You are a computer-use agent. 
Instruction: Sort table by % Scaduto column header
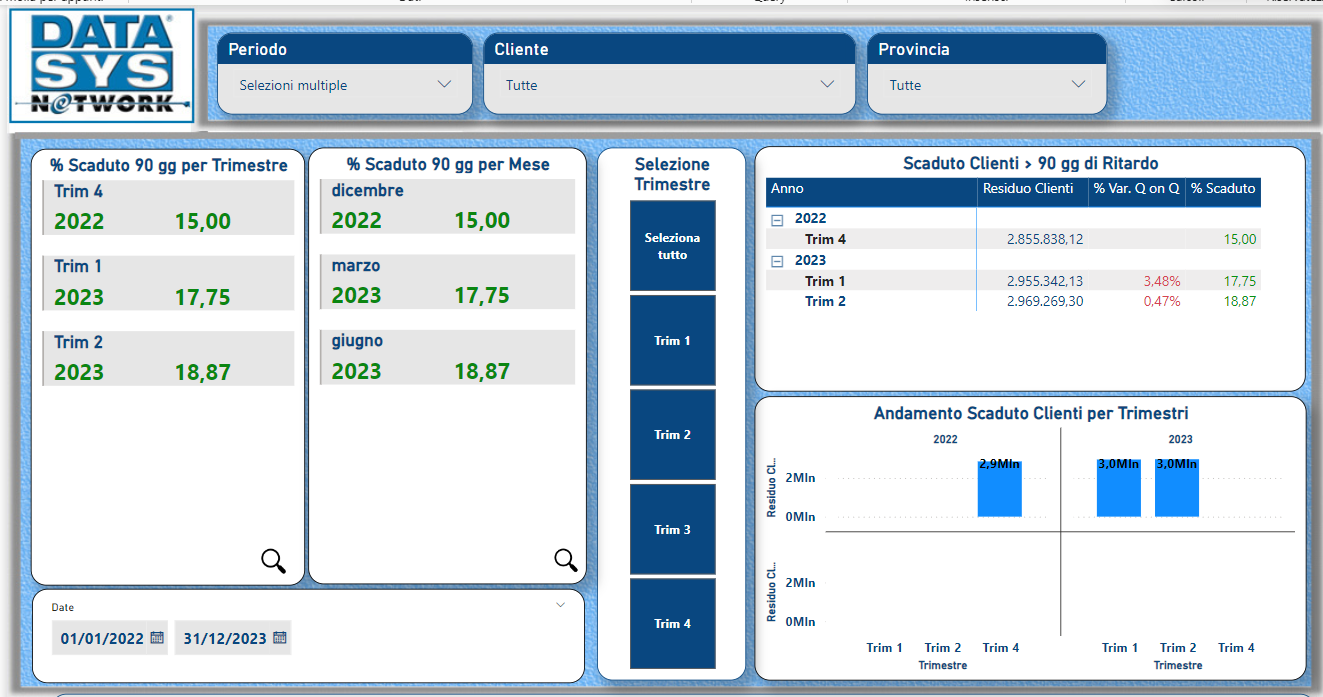point(1222,189)
